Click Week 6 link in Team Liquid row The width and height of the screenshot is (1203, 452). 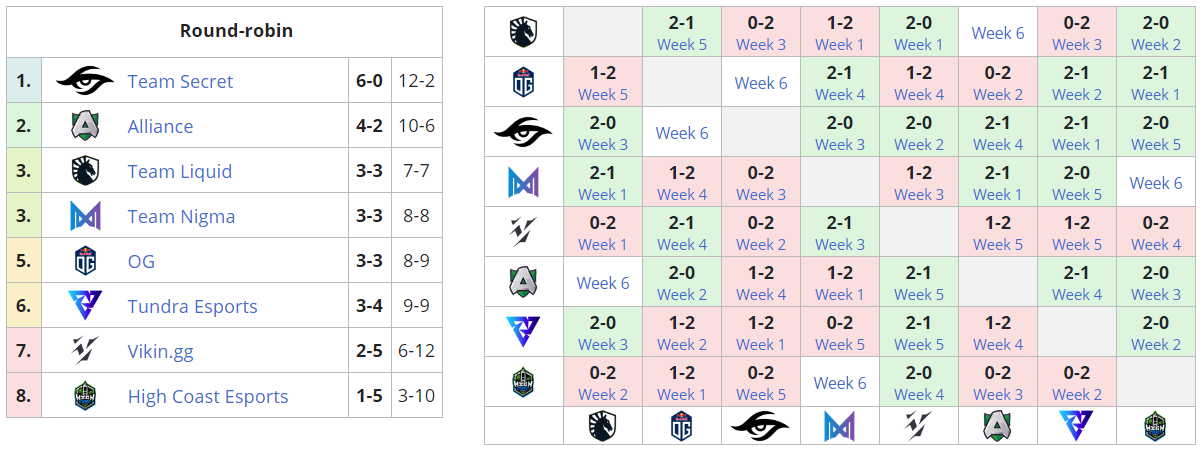coord(997,32)
